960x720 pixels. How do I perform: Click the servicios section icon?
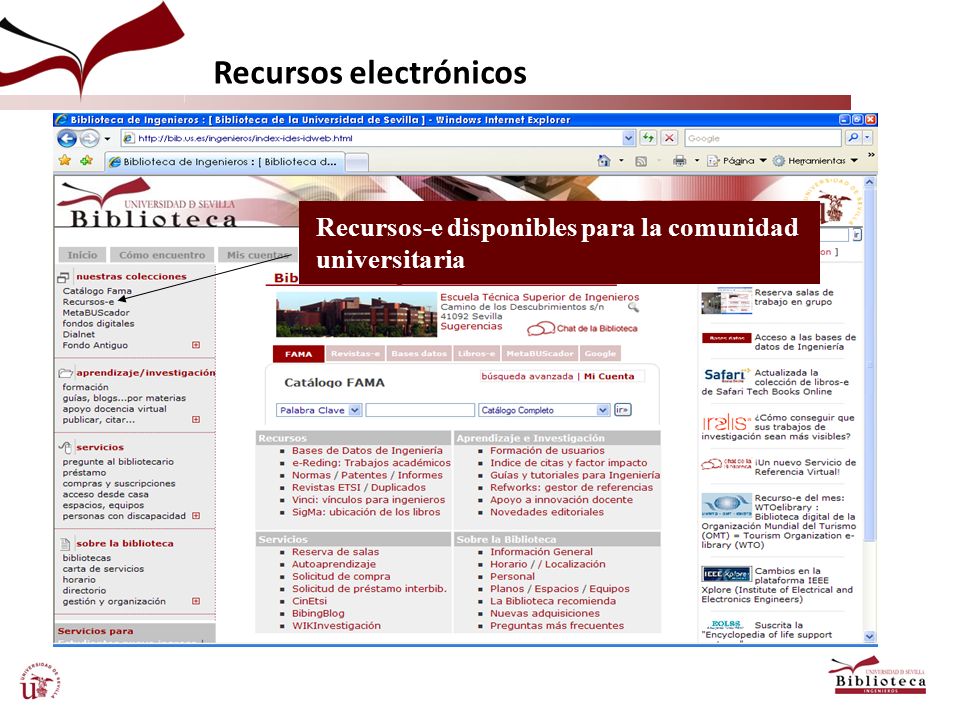click(65, 448)
